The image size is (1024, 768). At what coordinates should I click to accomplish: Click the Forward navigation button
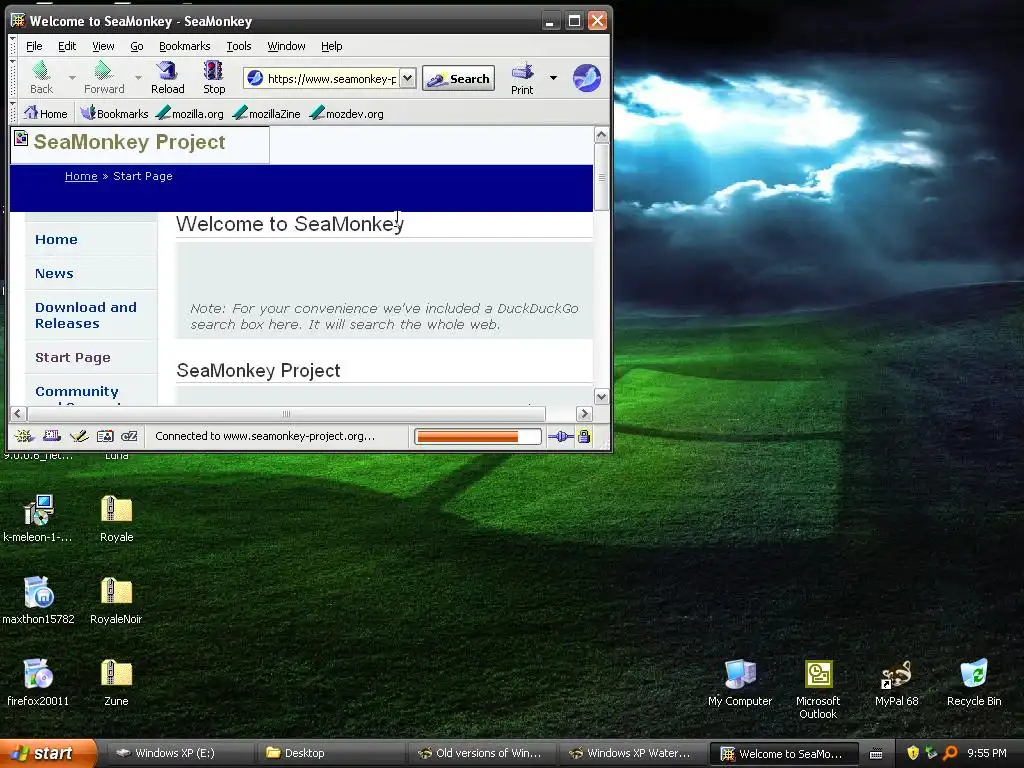(x=104, y=78)
